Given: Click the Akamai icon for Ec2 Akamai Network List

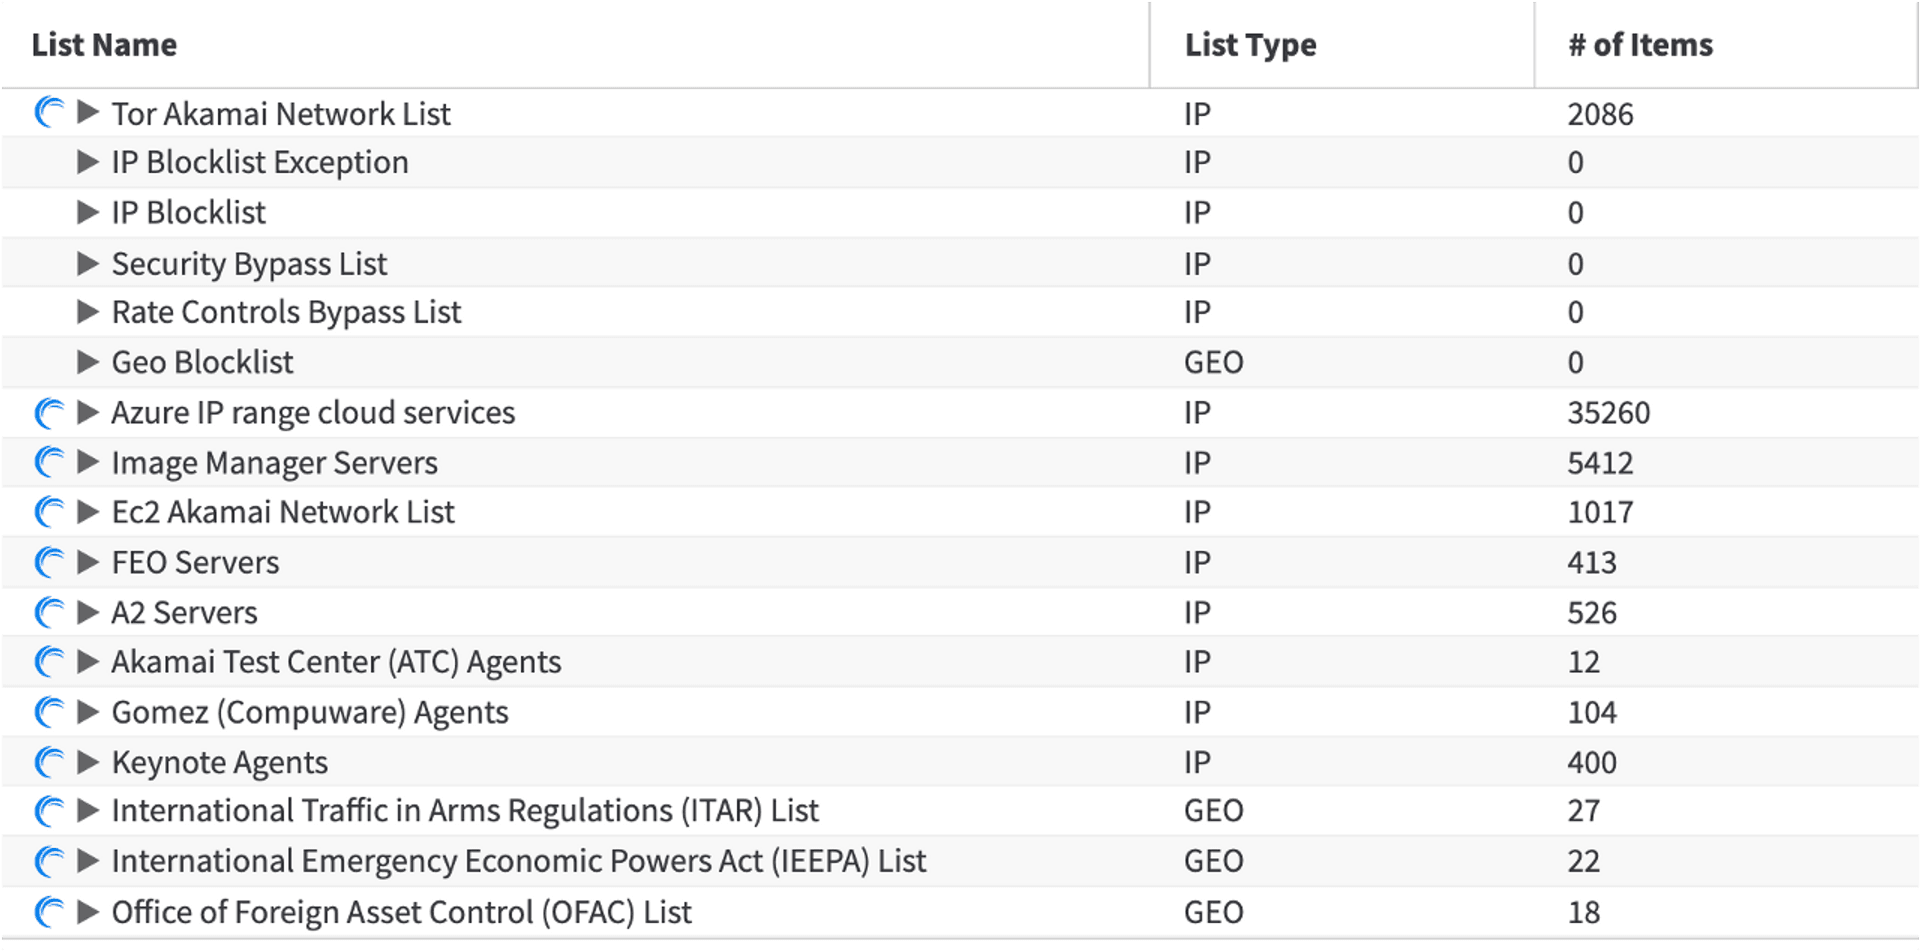Looking at the screenshot, I should (x=49, y=512).
